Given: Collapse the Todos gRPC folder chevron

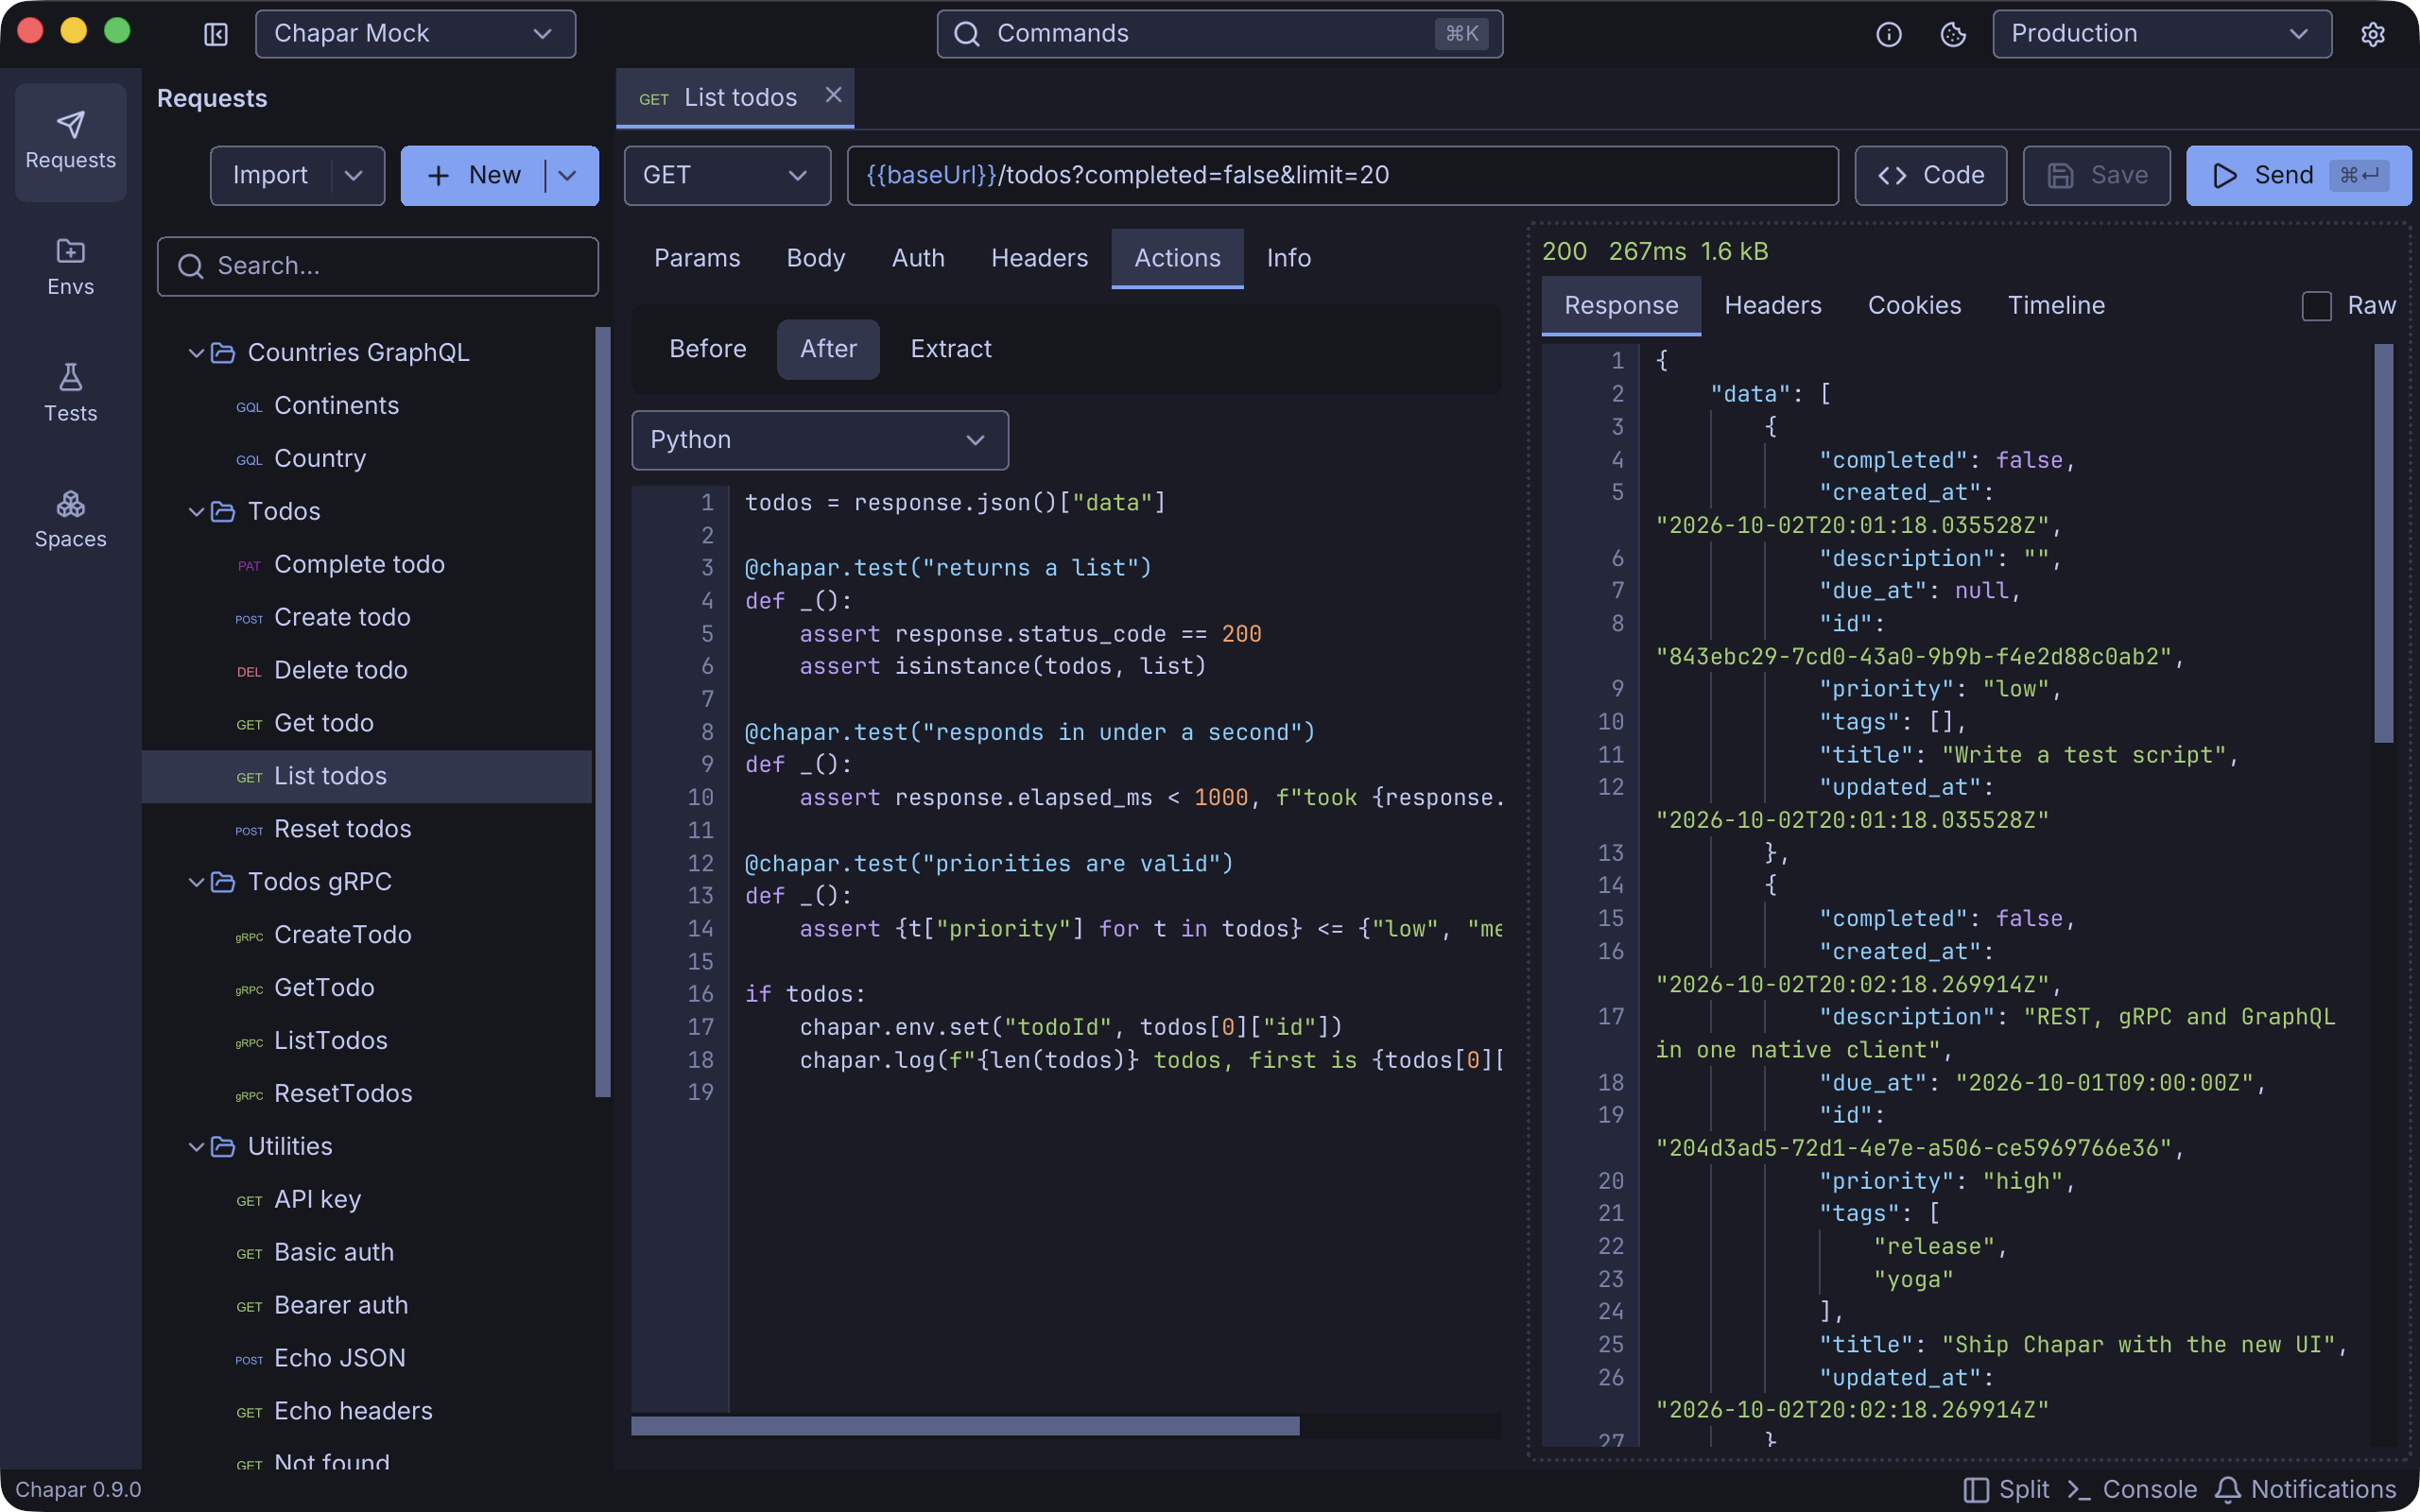Looking at the screenshot, I should click(196, 881).
